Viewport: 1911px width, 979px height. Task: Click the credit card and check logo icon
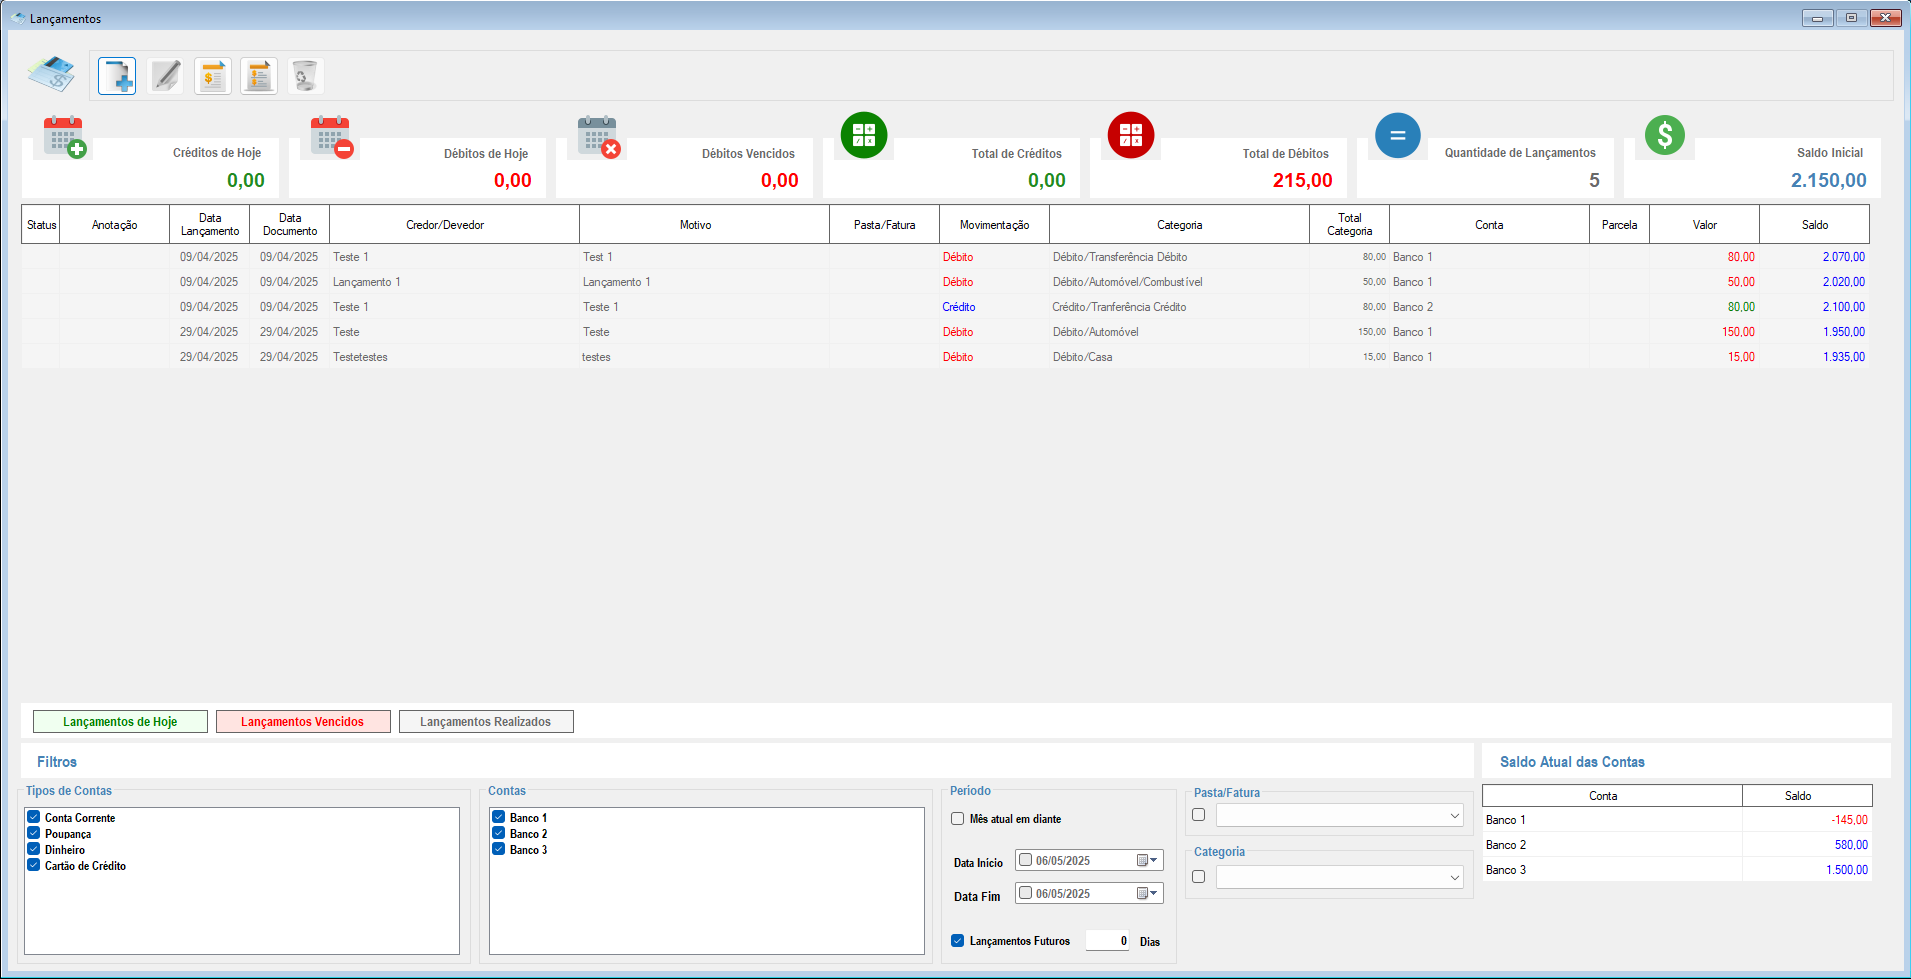pyautogui.click(x=51, y=74)
